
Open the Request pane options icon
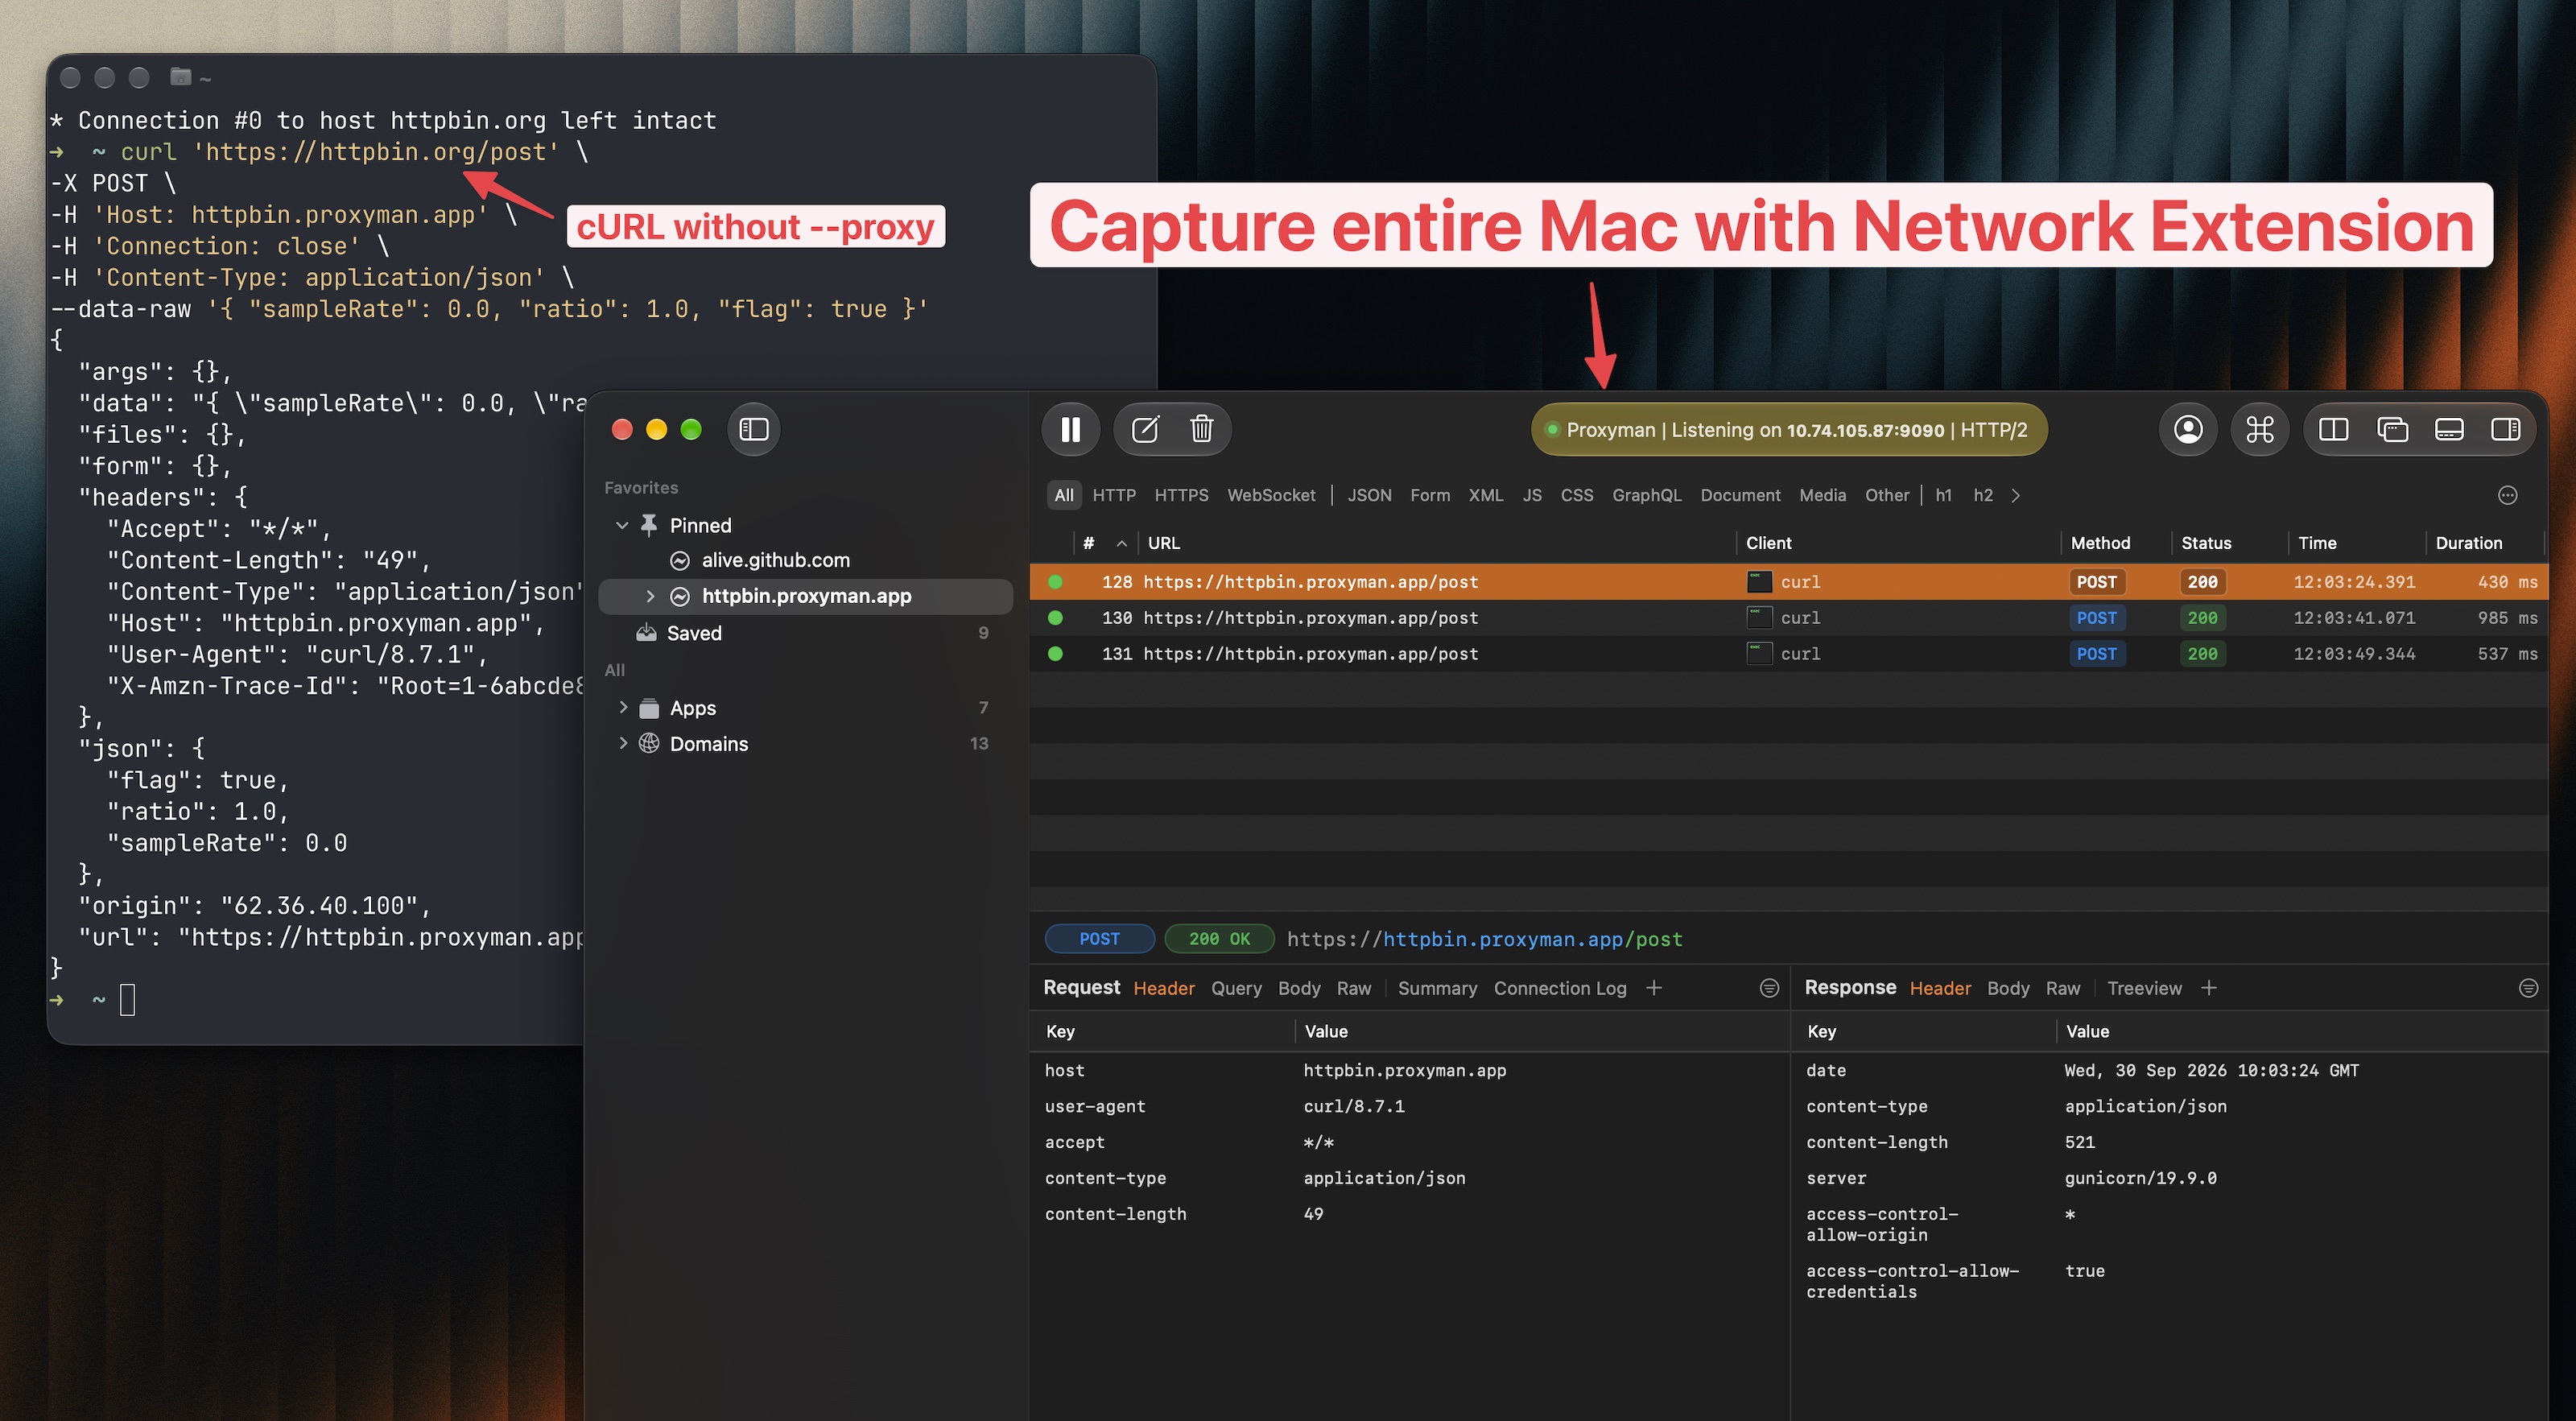[x=1769, y=988]
